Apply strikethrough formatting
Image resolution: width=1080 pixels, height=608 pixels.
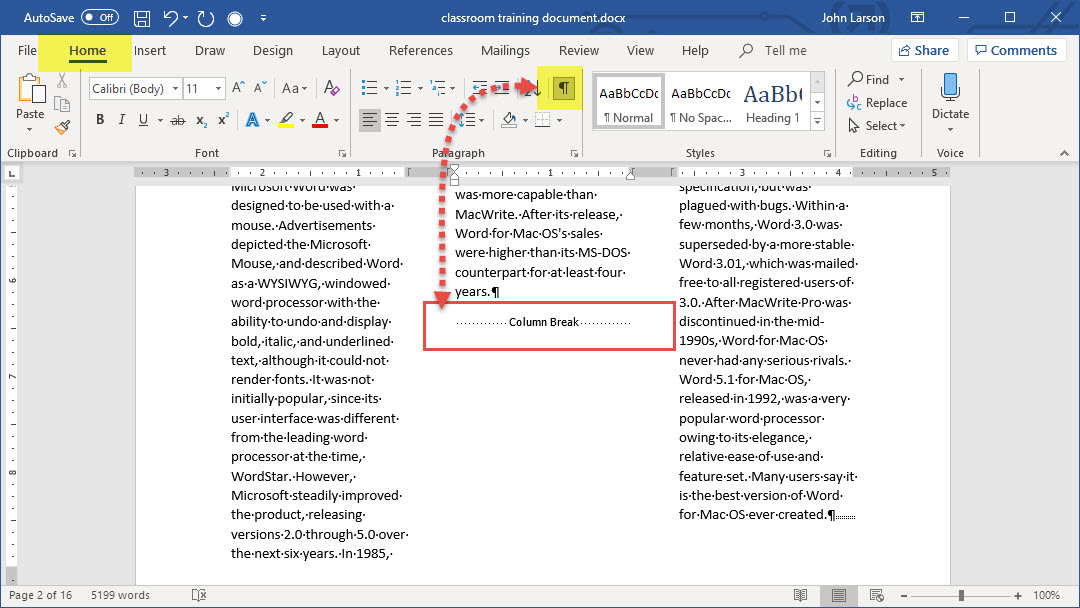(178, 121)
